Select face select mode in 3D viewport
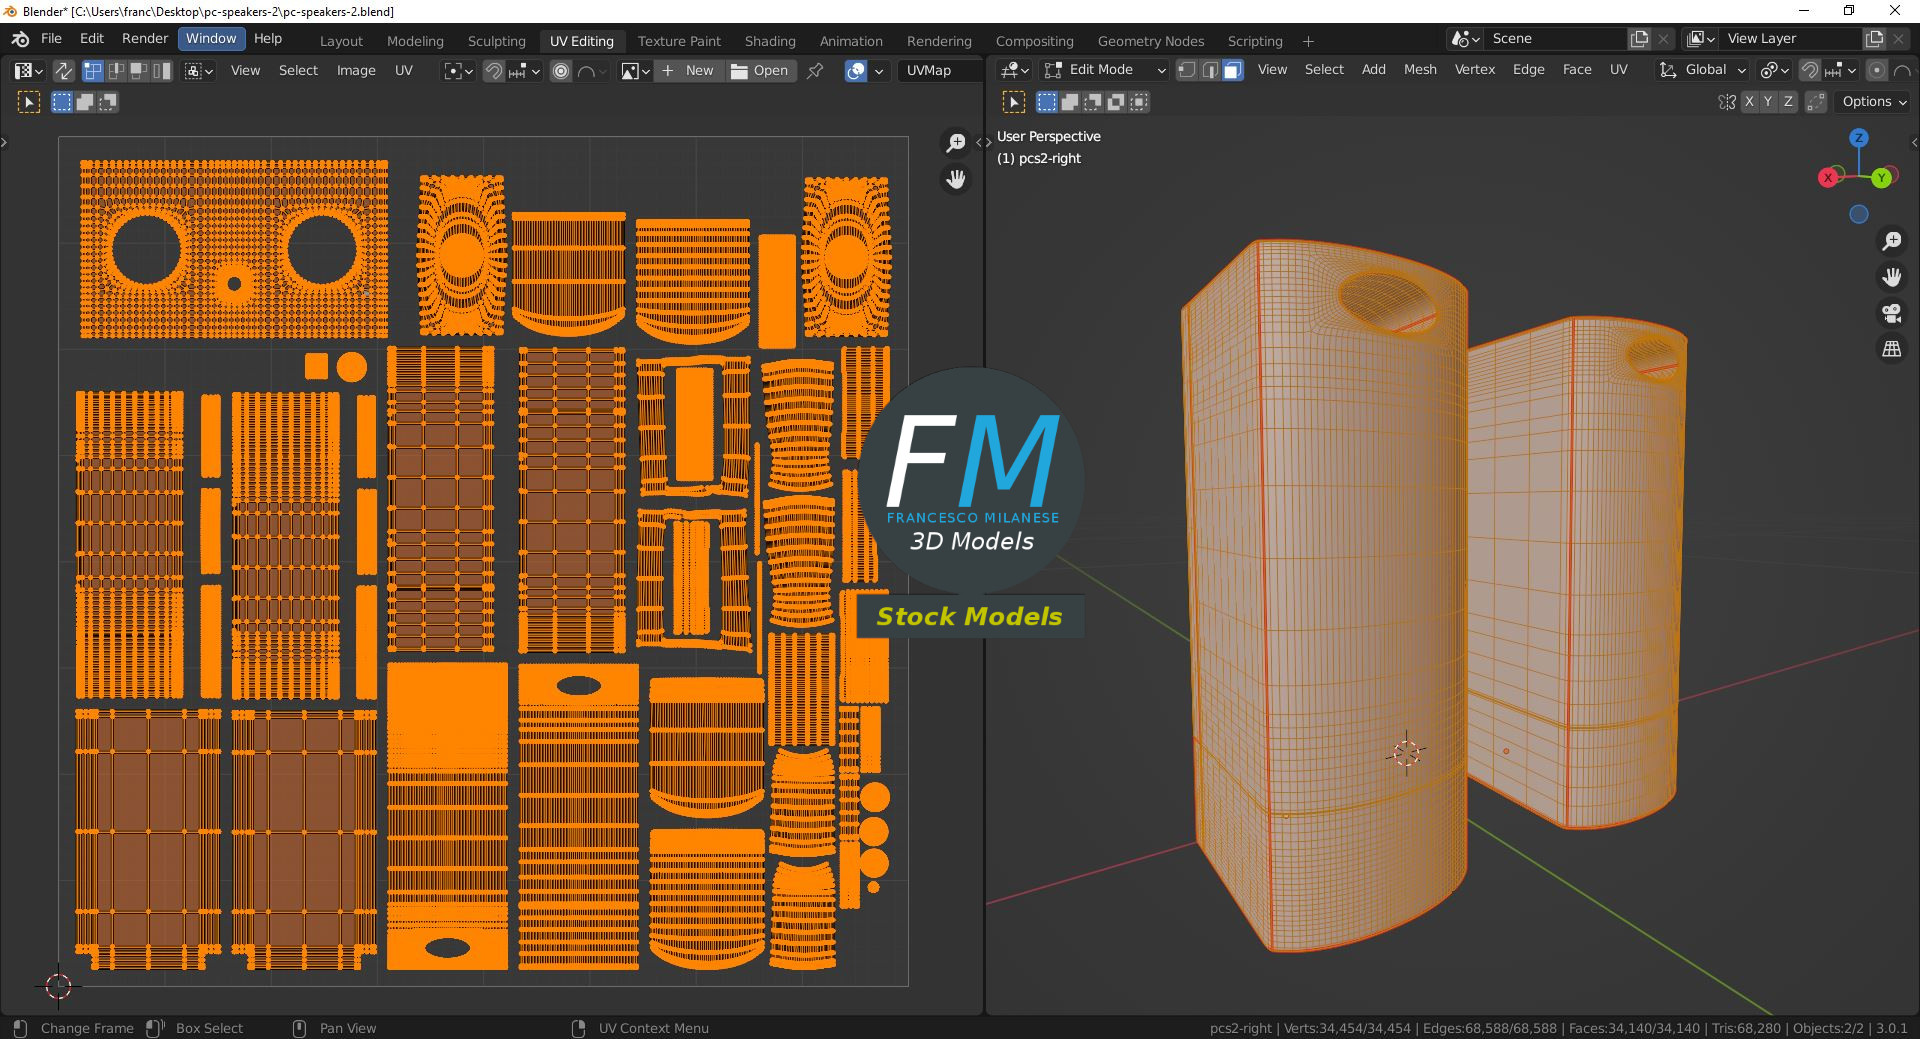The image size is (1920, 1039). (1233, 70)
